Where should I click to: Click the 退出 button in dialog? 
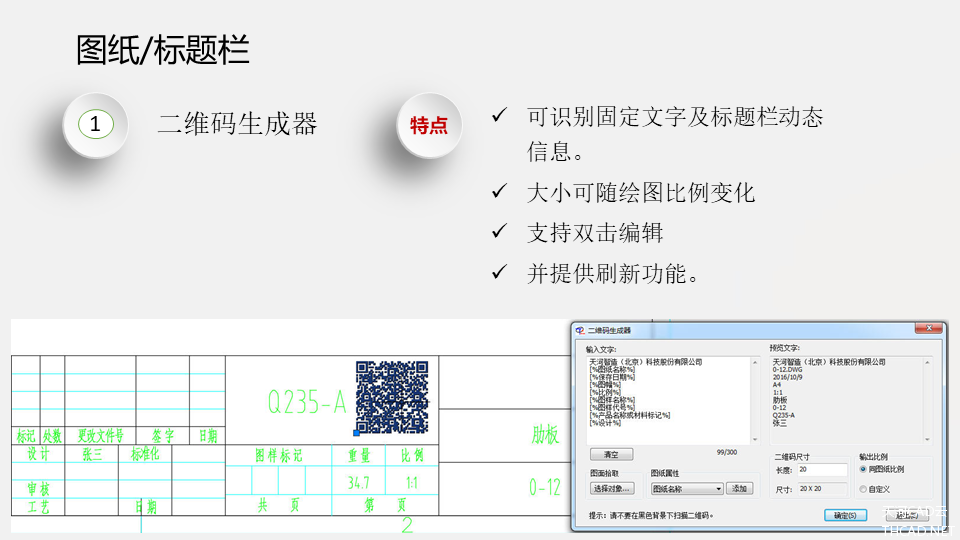[907, 516]
